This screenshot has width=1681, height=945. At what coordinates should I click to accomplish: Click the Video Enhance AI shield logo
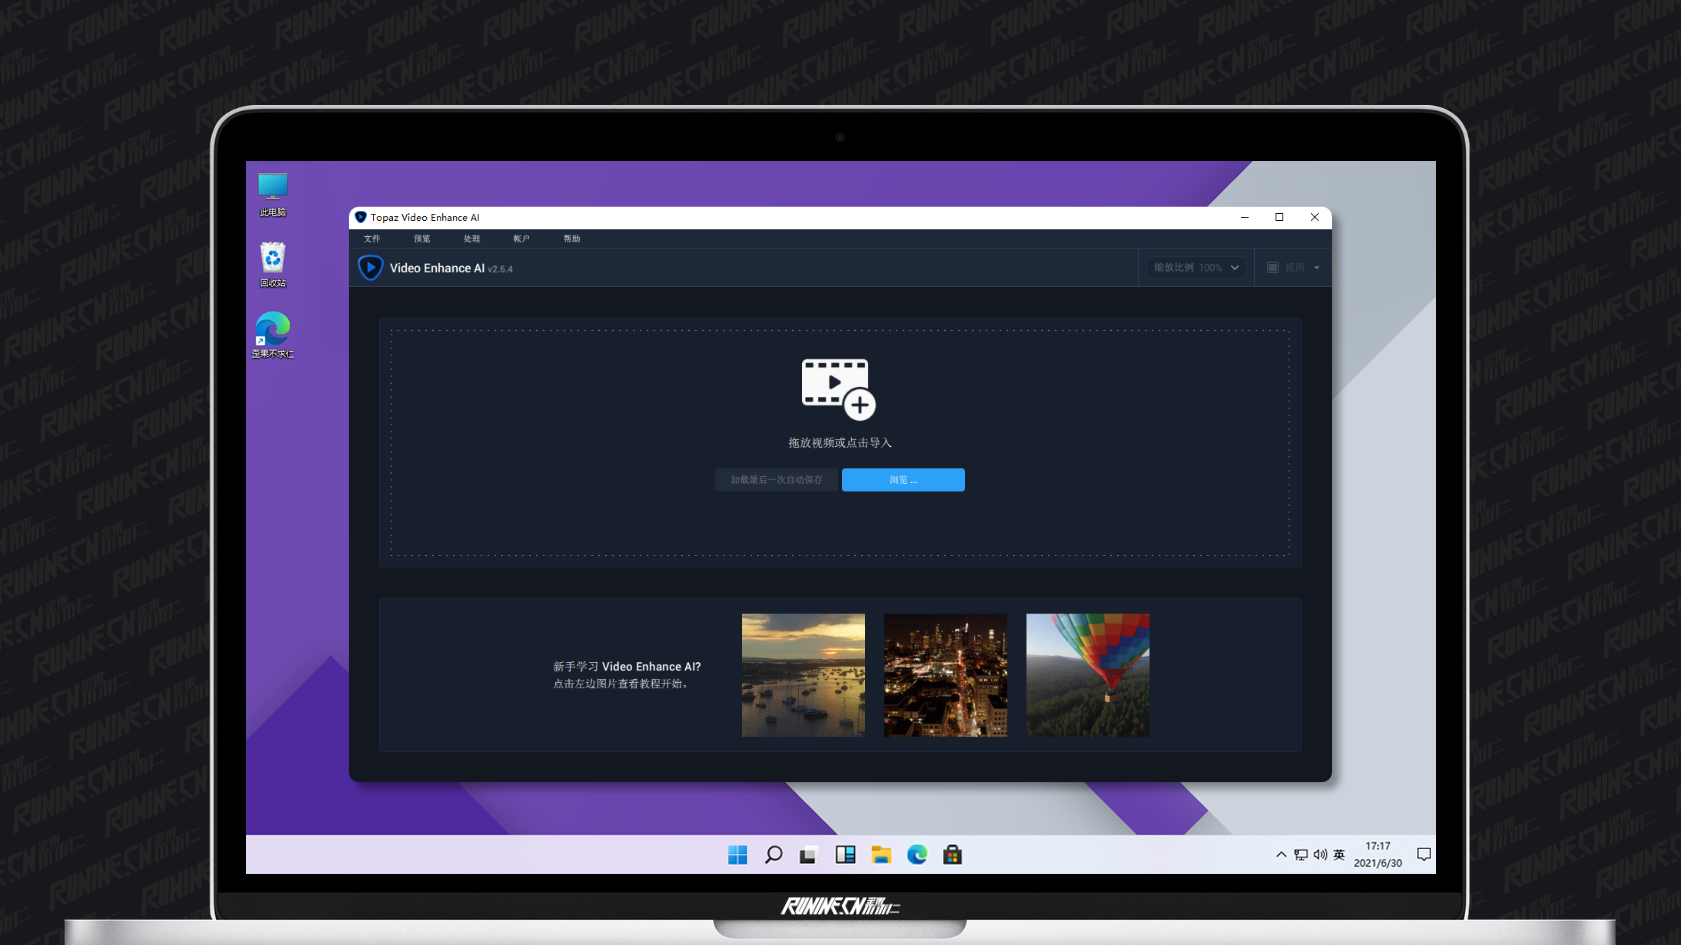tap(370, 268)
